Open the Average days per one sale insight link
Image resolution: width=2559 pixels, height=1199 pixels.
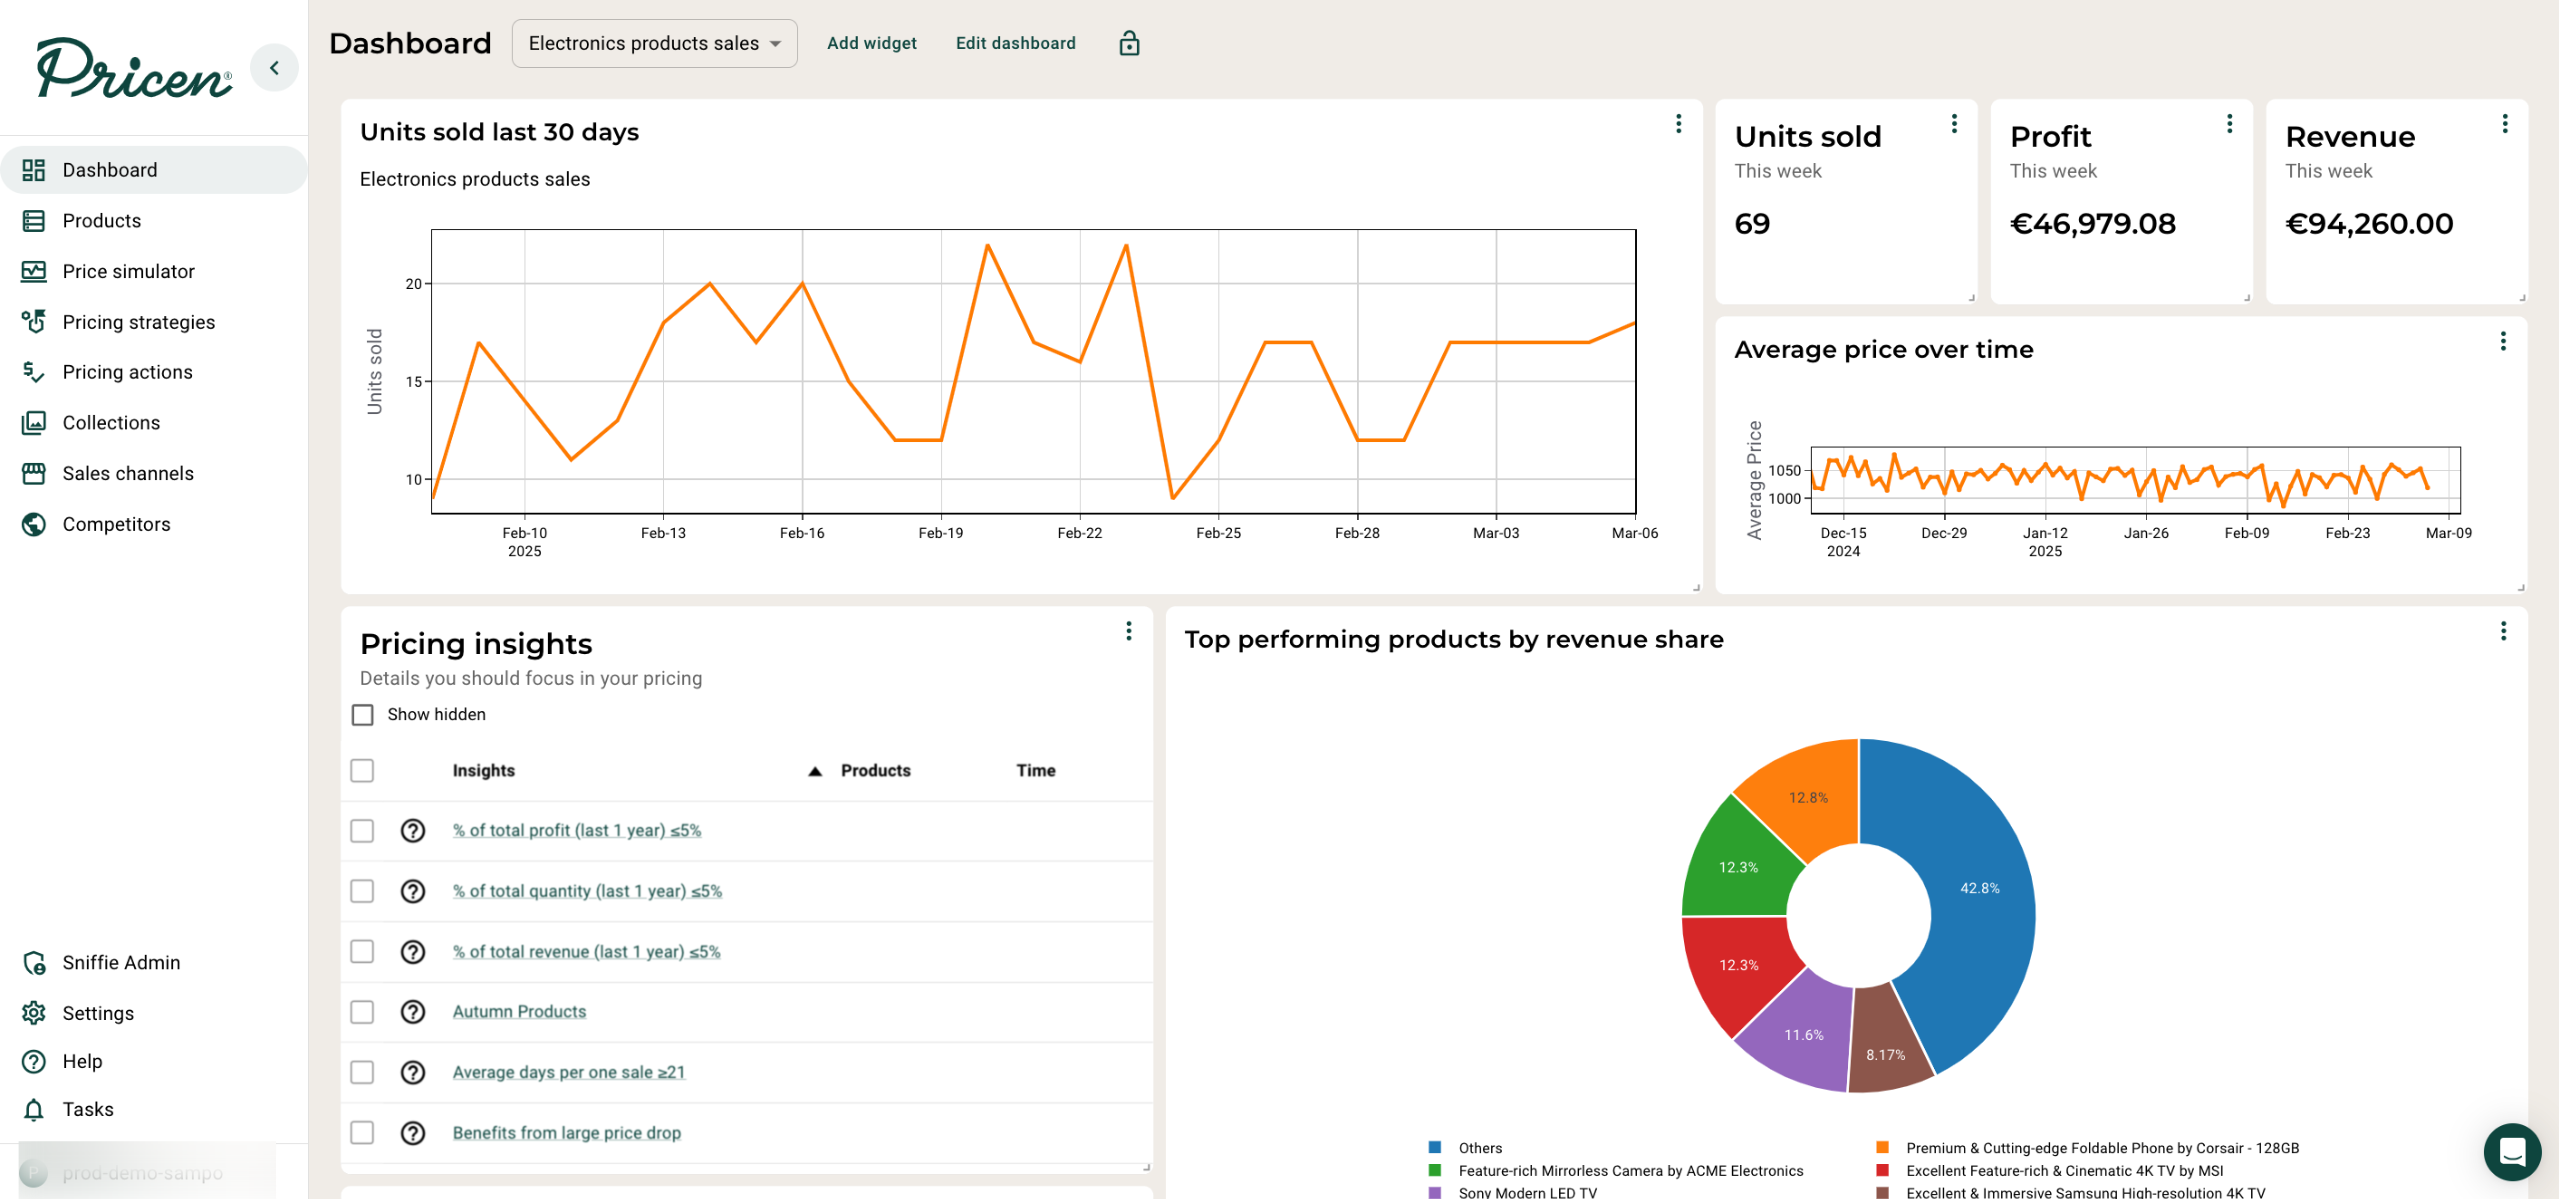pos(568,1072)
